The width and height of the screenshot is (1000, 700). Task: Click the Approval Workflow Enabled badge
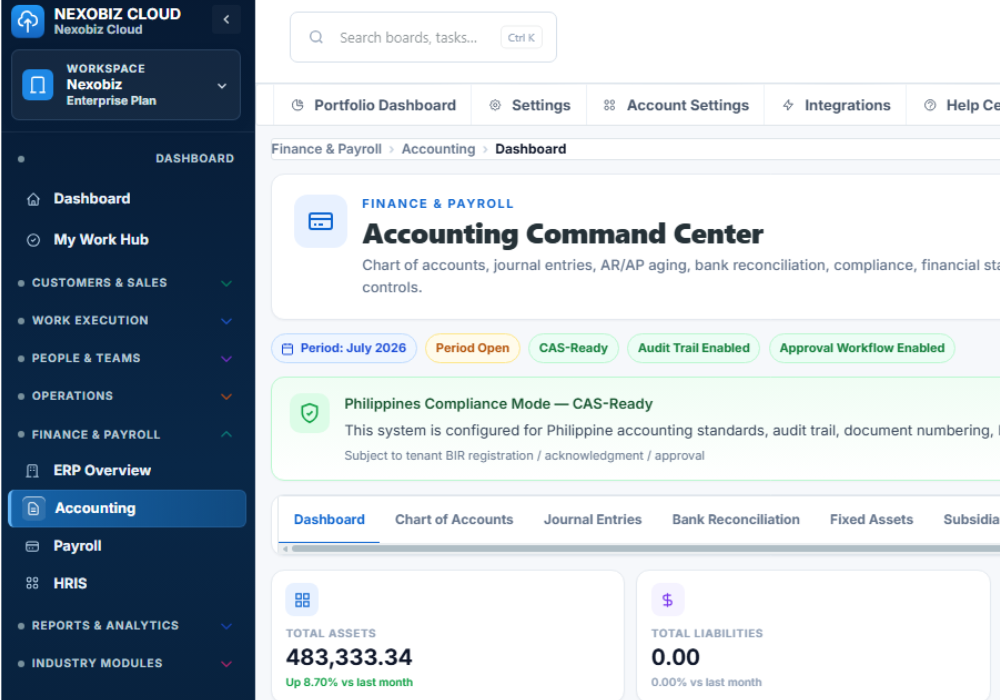(x=862, y=348)
